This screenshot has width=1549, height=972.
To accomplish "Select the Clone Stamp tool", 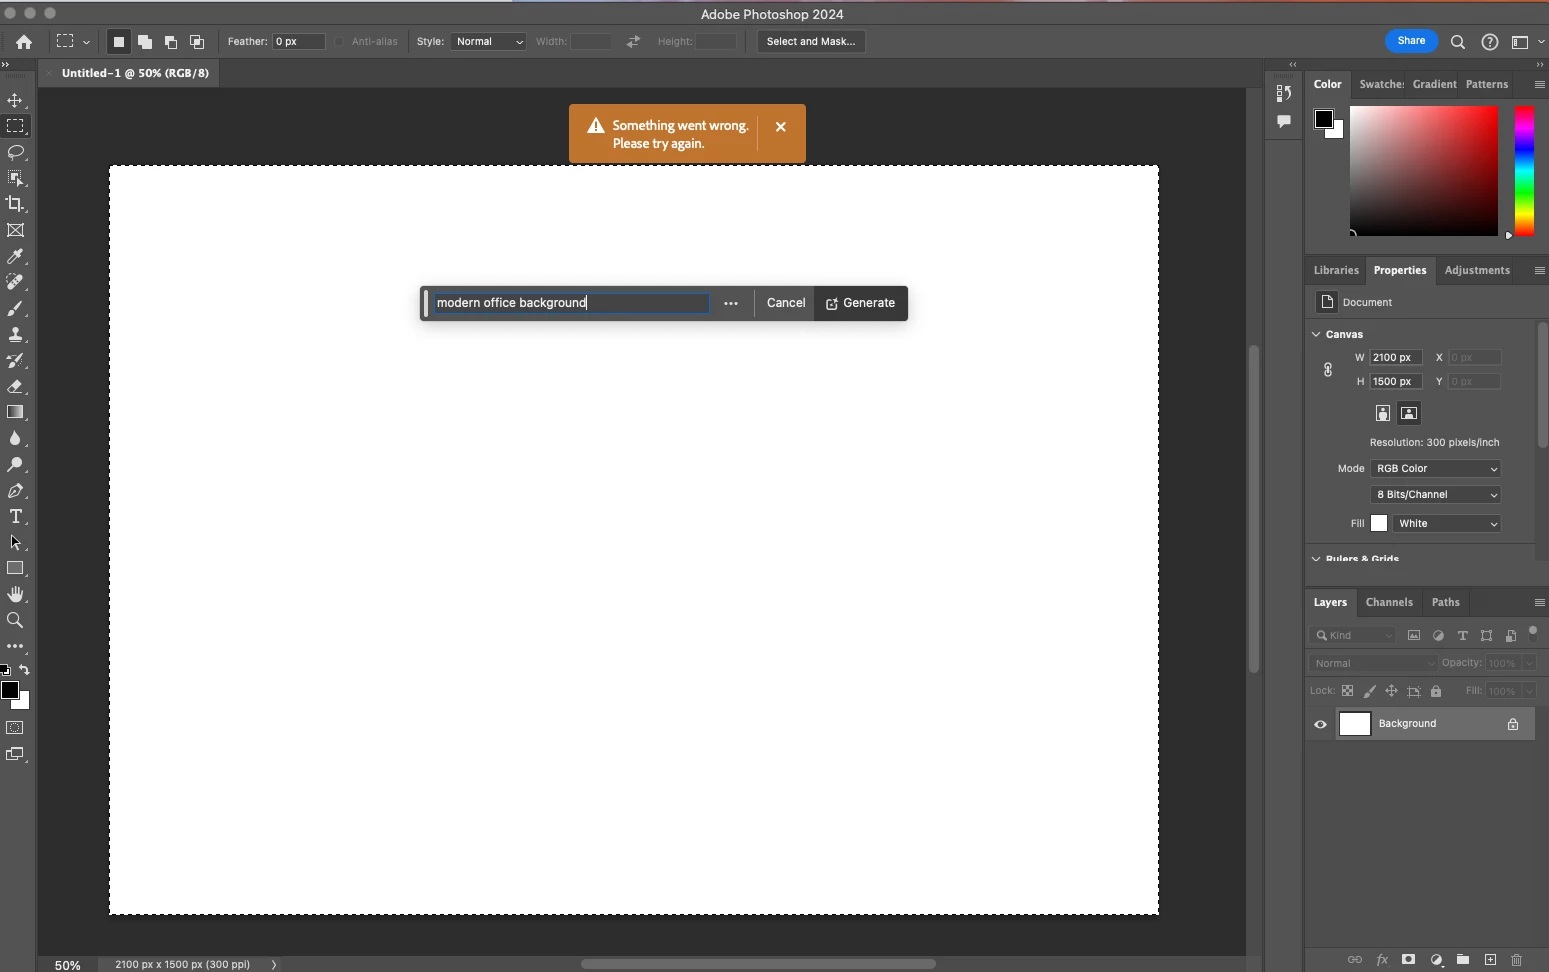I will [15, 335].
